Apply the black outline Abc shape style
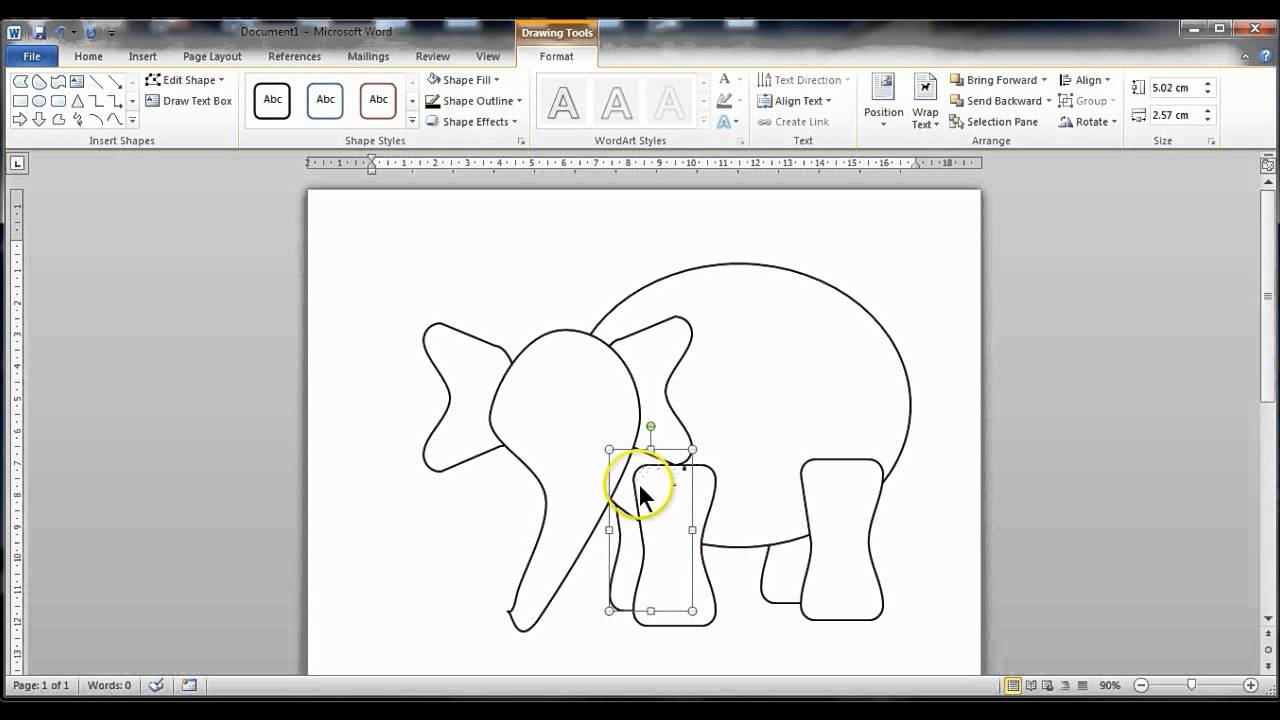Viewport: 1280px width, 720px height. click(272, 100)
